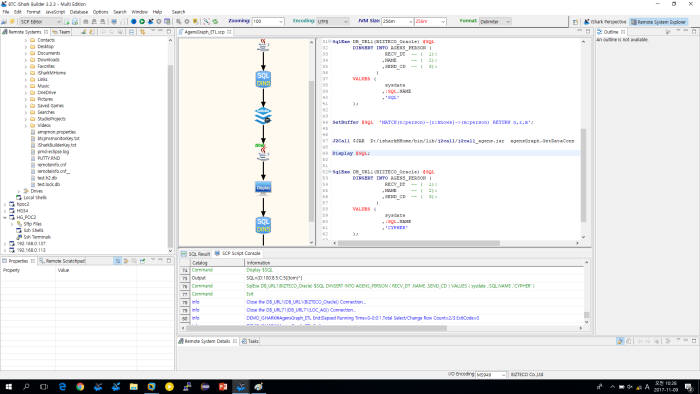The width and height of the screenshot is (700, 394).
Task: Click the Windows Start button
Action: pyautogui.click(x=8, y=387)
